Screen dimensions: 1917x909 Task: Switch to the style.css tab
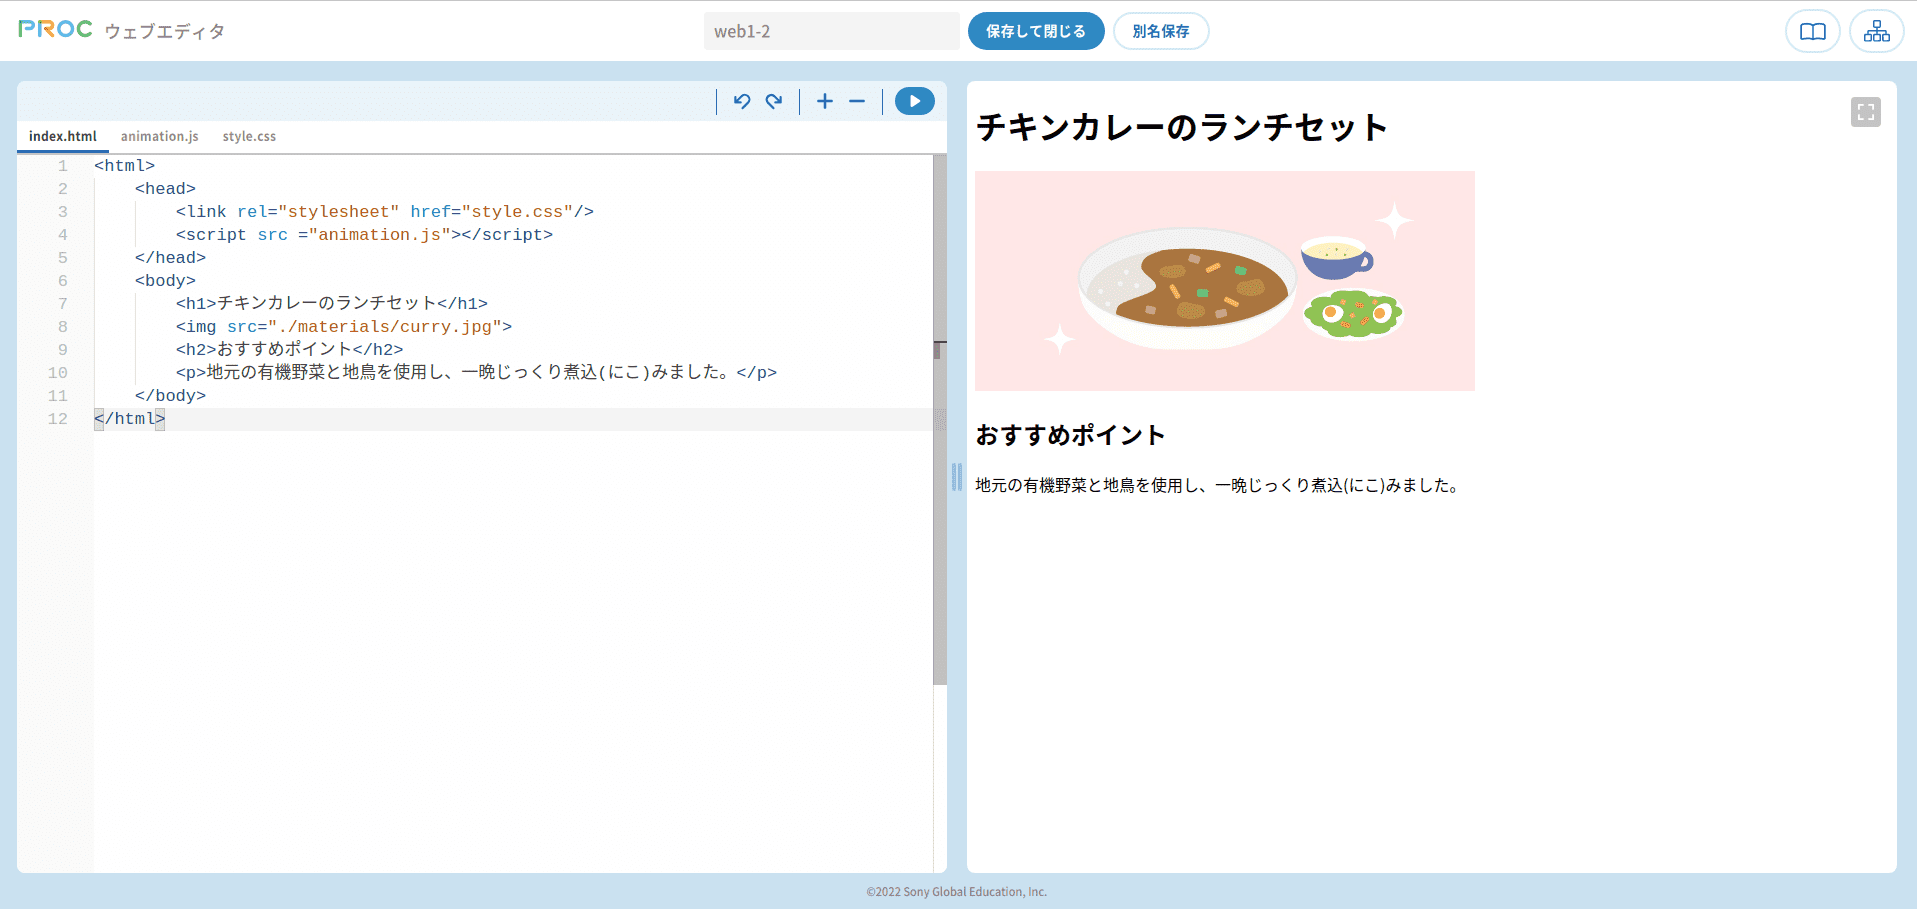249,136
